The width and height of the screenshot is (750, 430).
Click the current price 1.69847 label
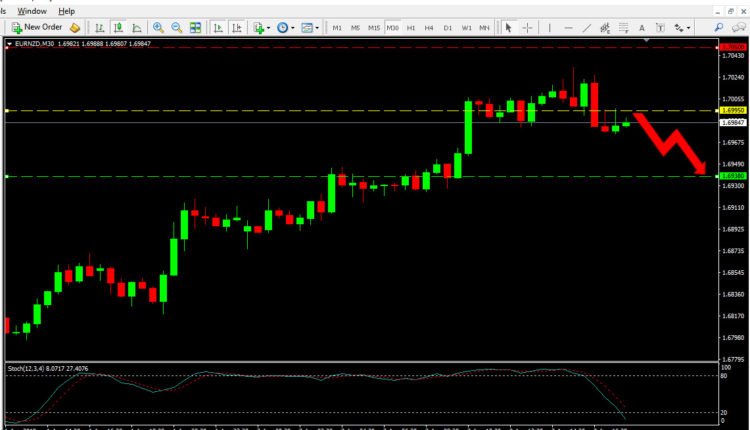coord(733,123)
